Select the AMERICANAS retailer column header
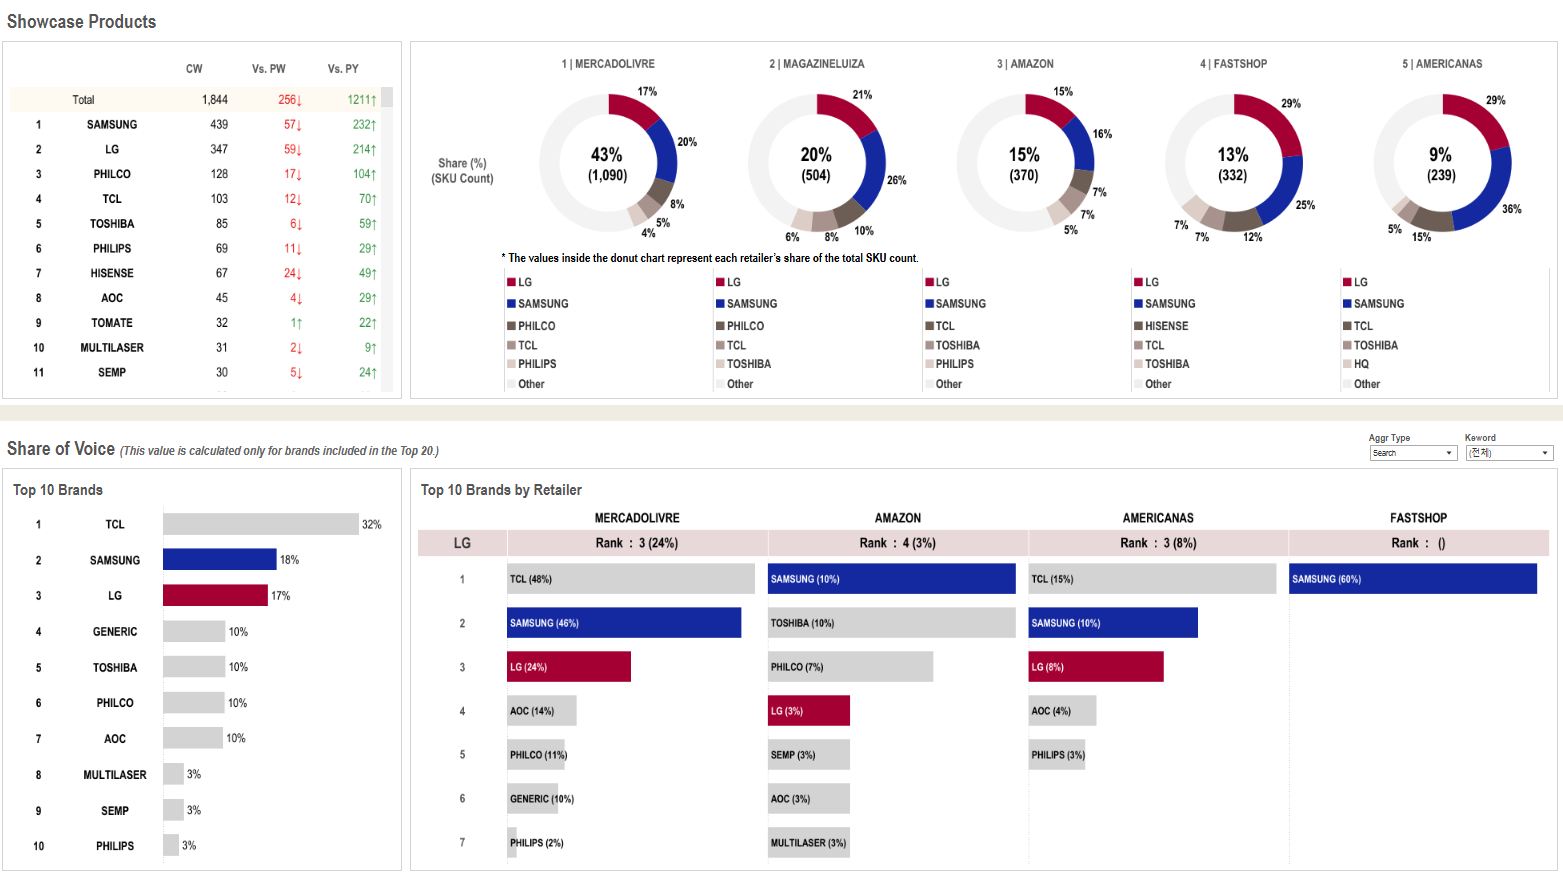 click(x=1157, y=518)
